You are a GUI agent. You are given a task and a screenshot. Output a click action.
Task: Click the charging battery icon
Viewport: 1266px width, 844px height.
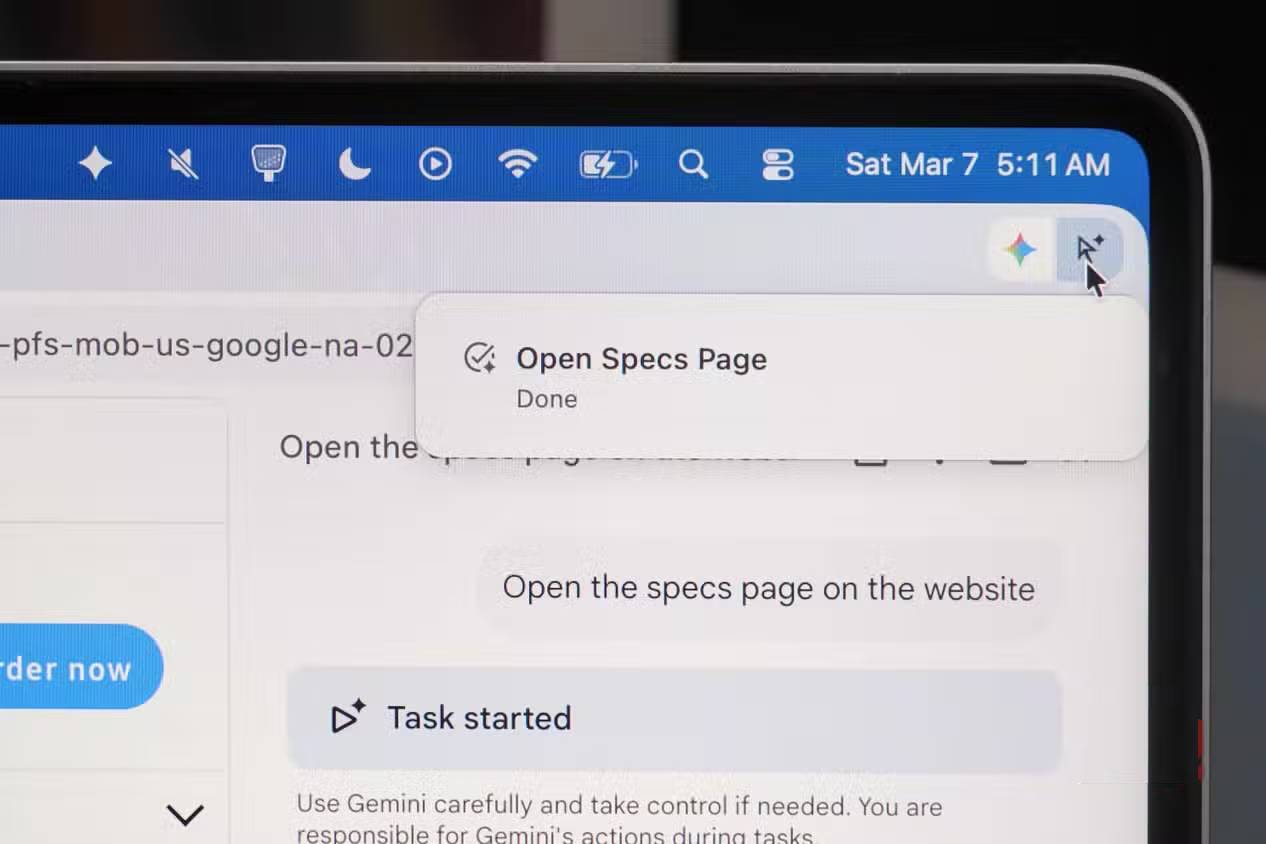click(607, 164)
